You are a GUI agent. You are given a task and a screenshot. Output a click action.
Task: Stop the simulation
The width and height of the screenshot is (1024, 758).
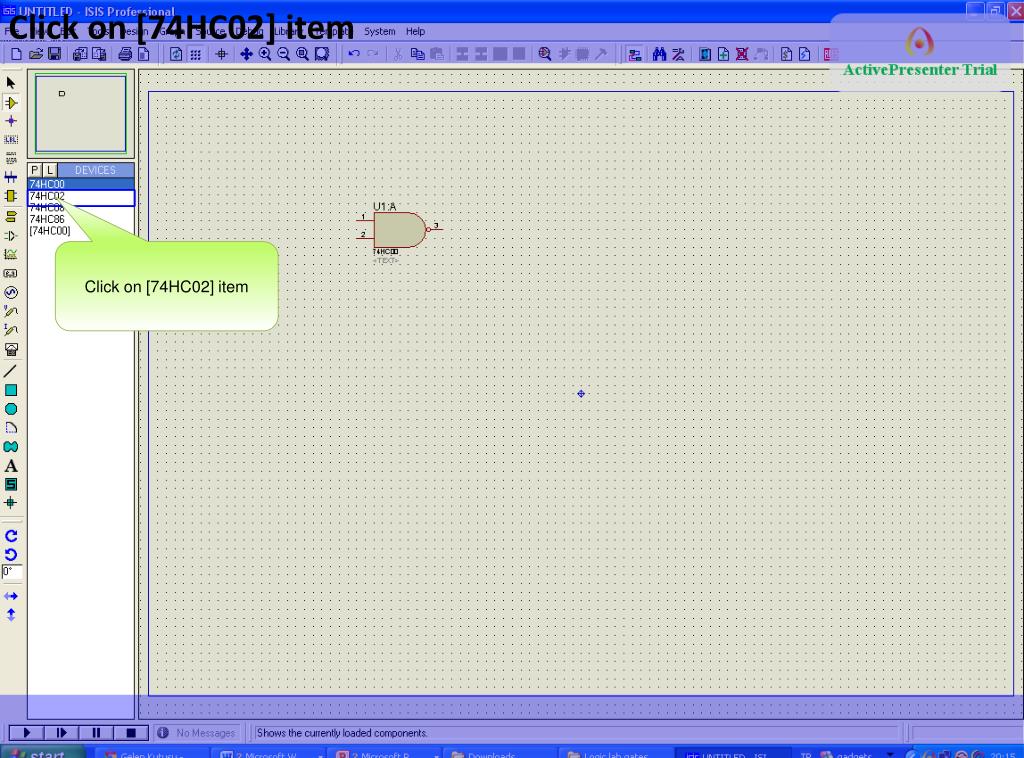tap(131, 733)
